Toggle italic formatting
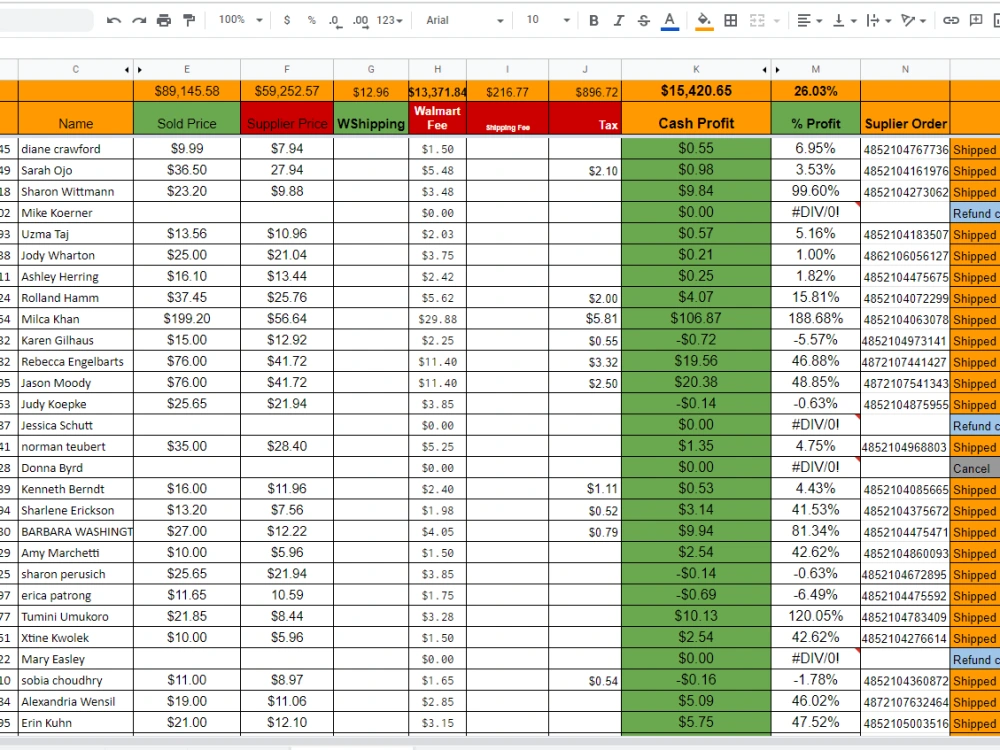This screenshot has height=750, width=1000. coord(619,20)
